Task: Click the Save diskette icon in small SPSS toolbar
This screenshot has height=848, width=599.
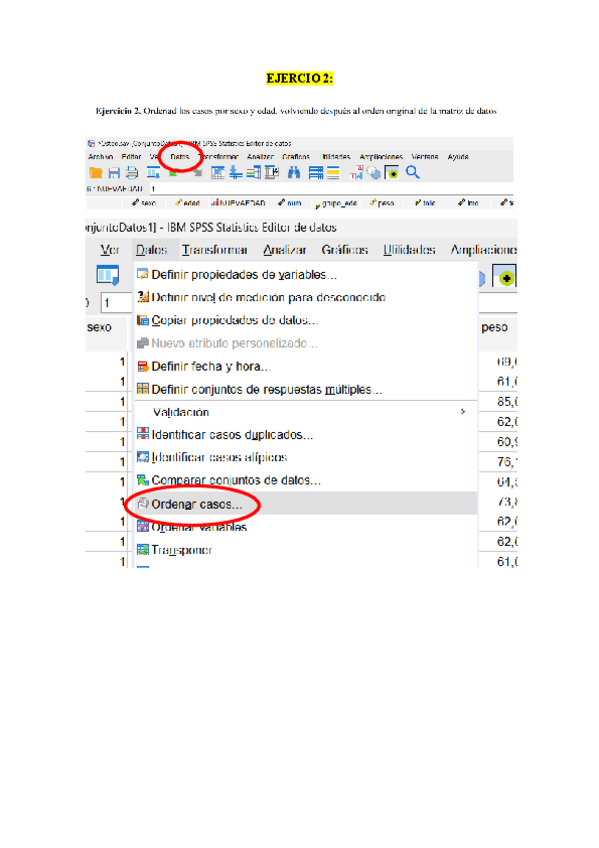Action: click(114, 173)
